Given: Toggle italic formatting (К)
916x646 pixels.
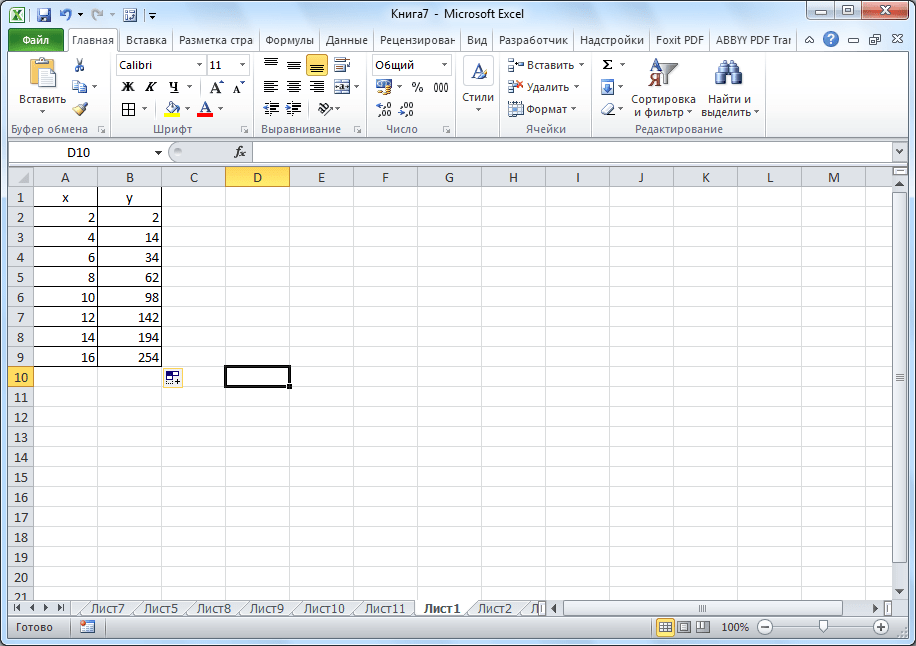Looking at the screenshot, I should click(150, 87).
